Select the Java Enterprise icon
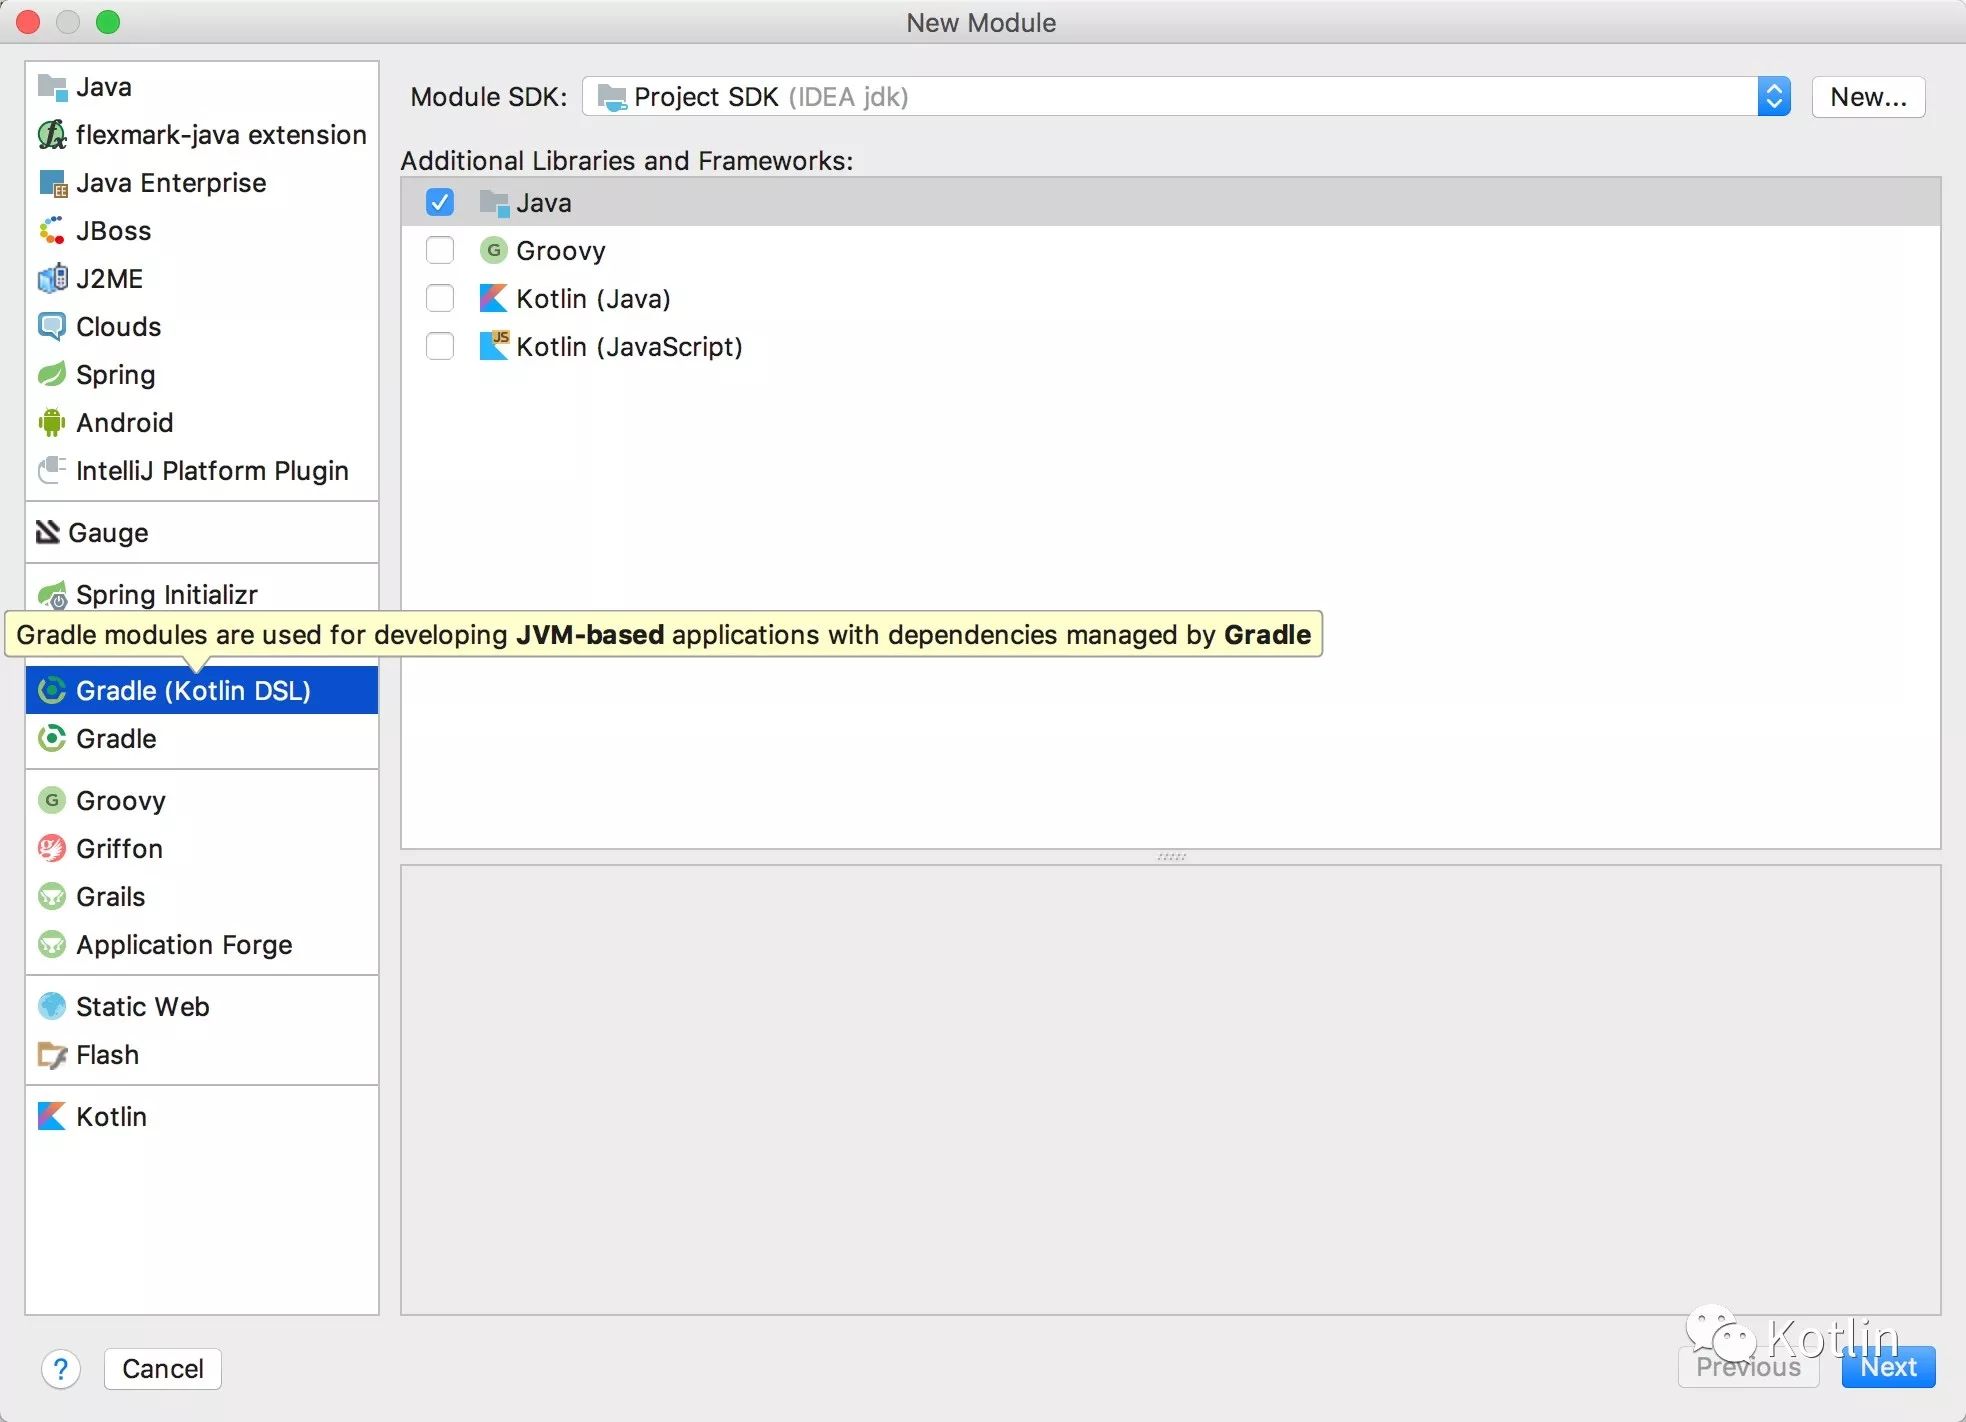1966x1422 pixels. pyautogui.click(x=52, y=183)
